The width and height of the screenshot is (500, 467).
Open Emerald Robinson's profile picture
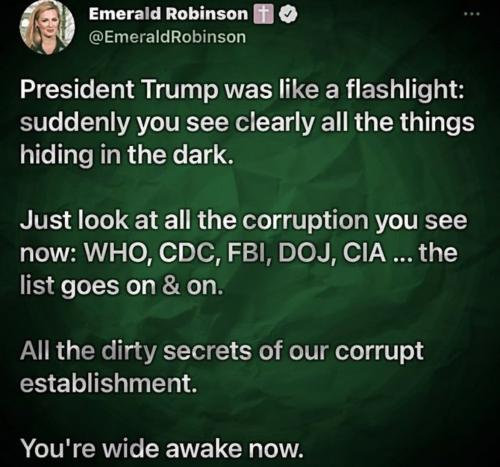(47, 27)
